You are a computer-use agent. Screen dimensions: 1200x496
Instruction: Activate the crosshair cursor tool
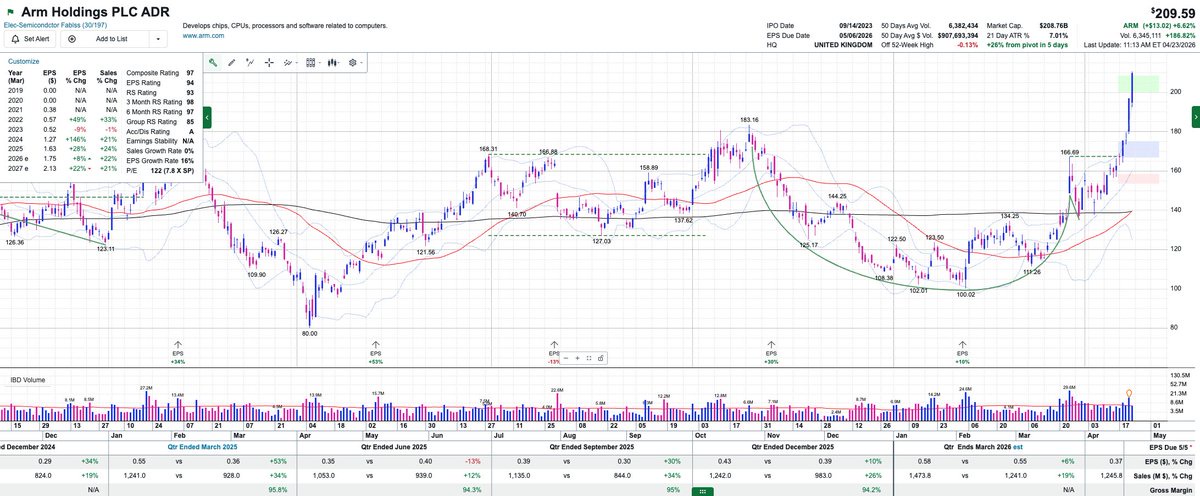(269, 62)
